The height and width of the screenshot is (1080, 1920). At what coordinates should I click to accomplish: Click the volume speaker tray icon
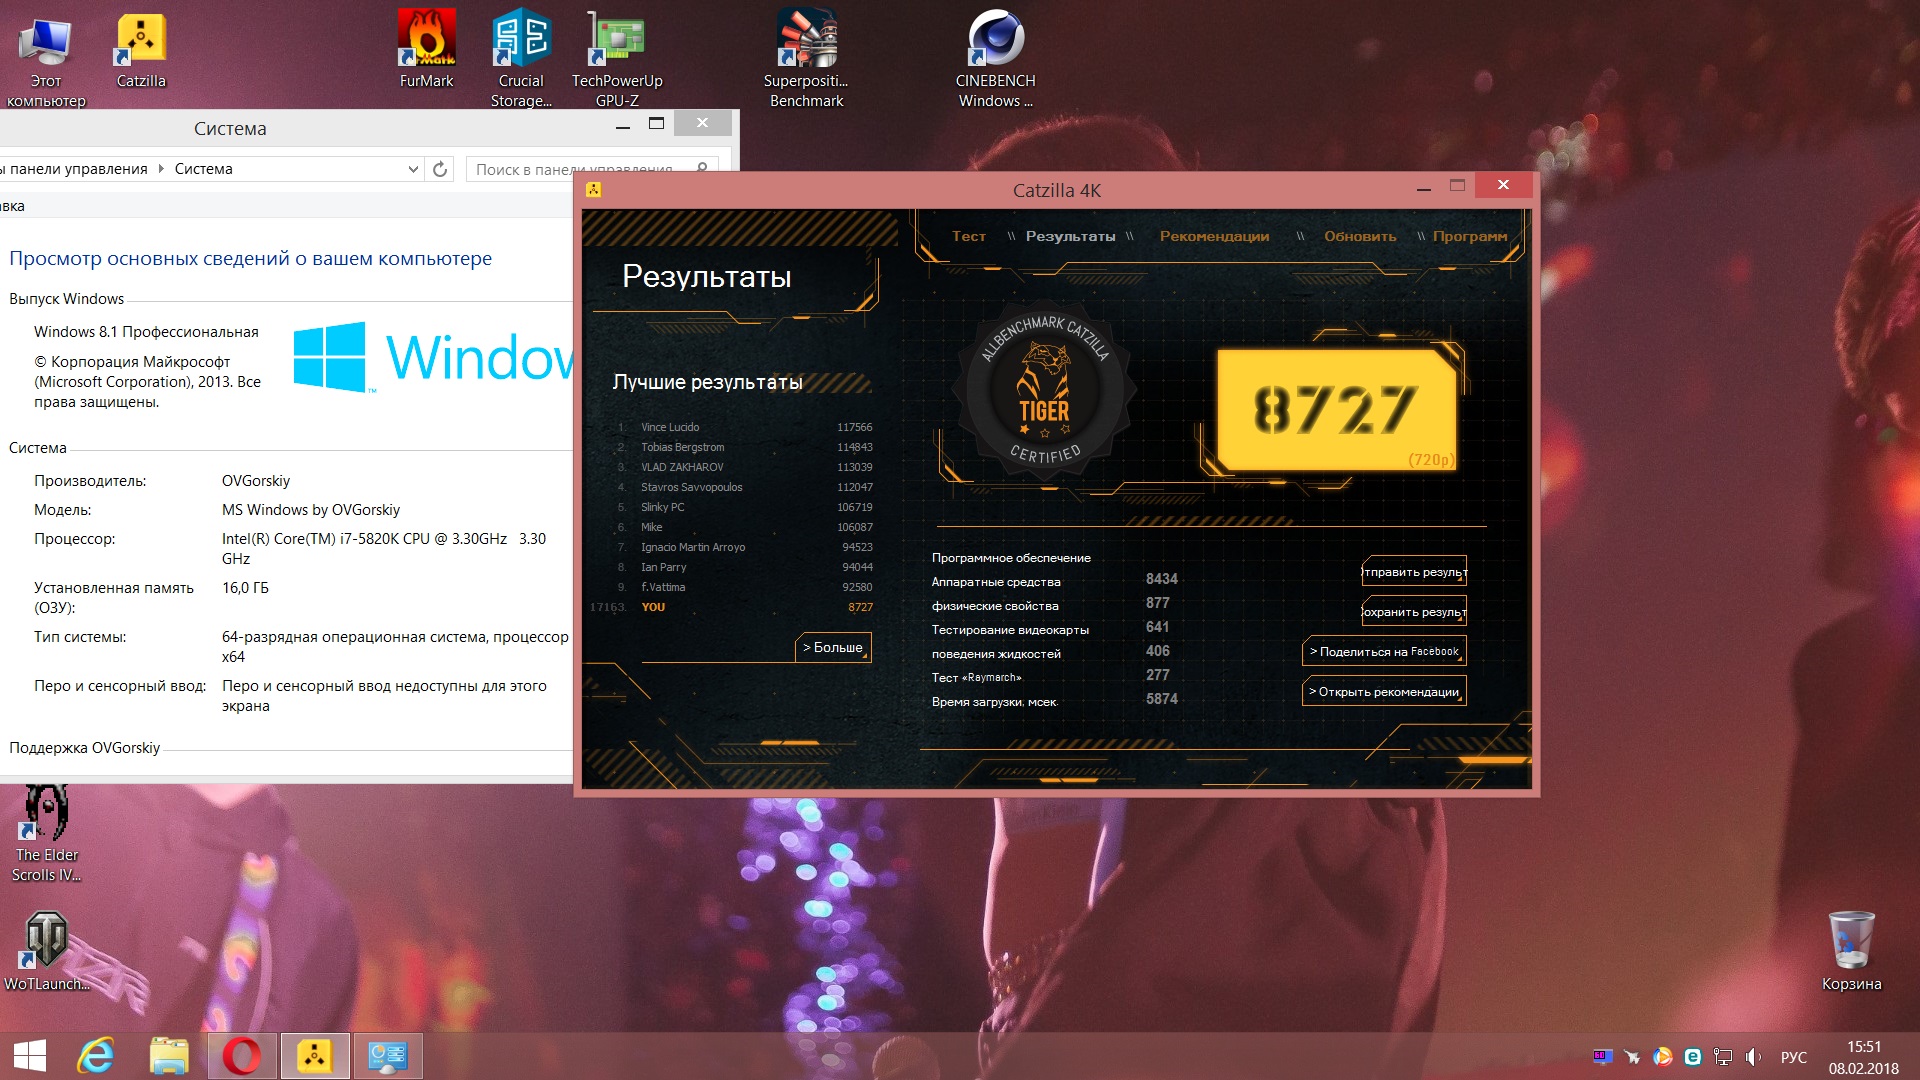1753,1057
